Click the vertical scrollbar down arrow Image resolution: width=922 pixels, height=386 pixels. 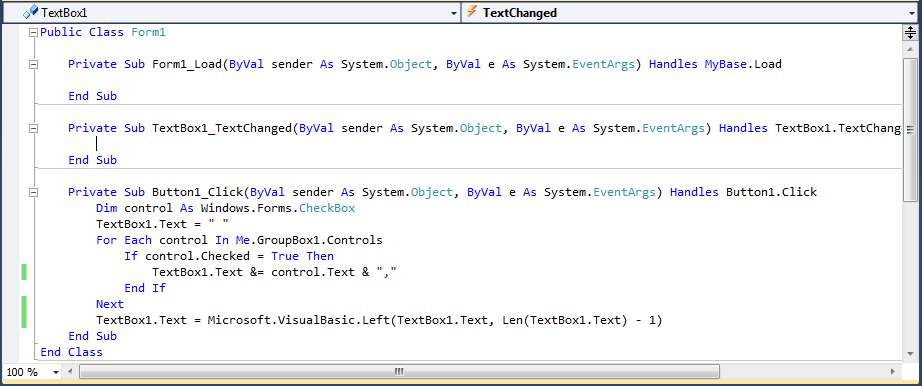pyautogui.click(x=910, y=355)
